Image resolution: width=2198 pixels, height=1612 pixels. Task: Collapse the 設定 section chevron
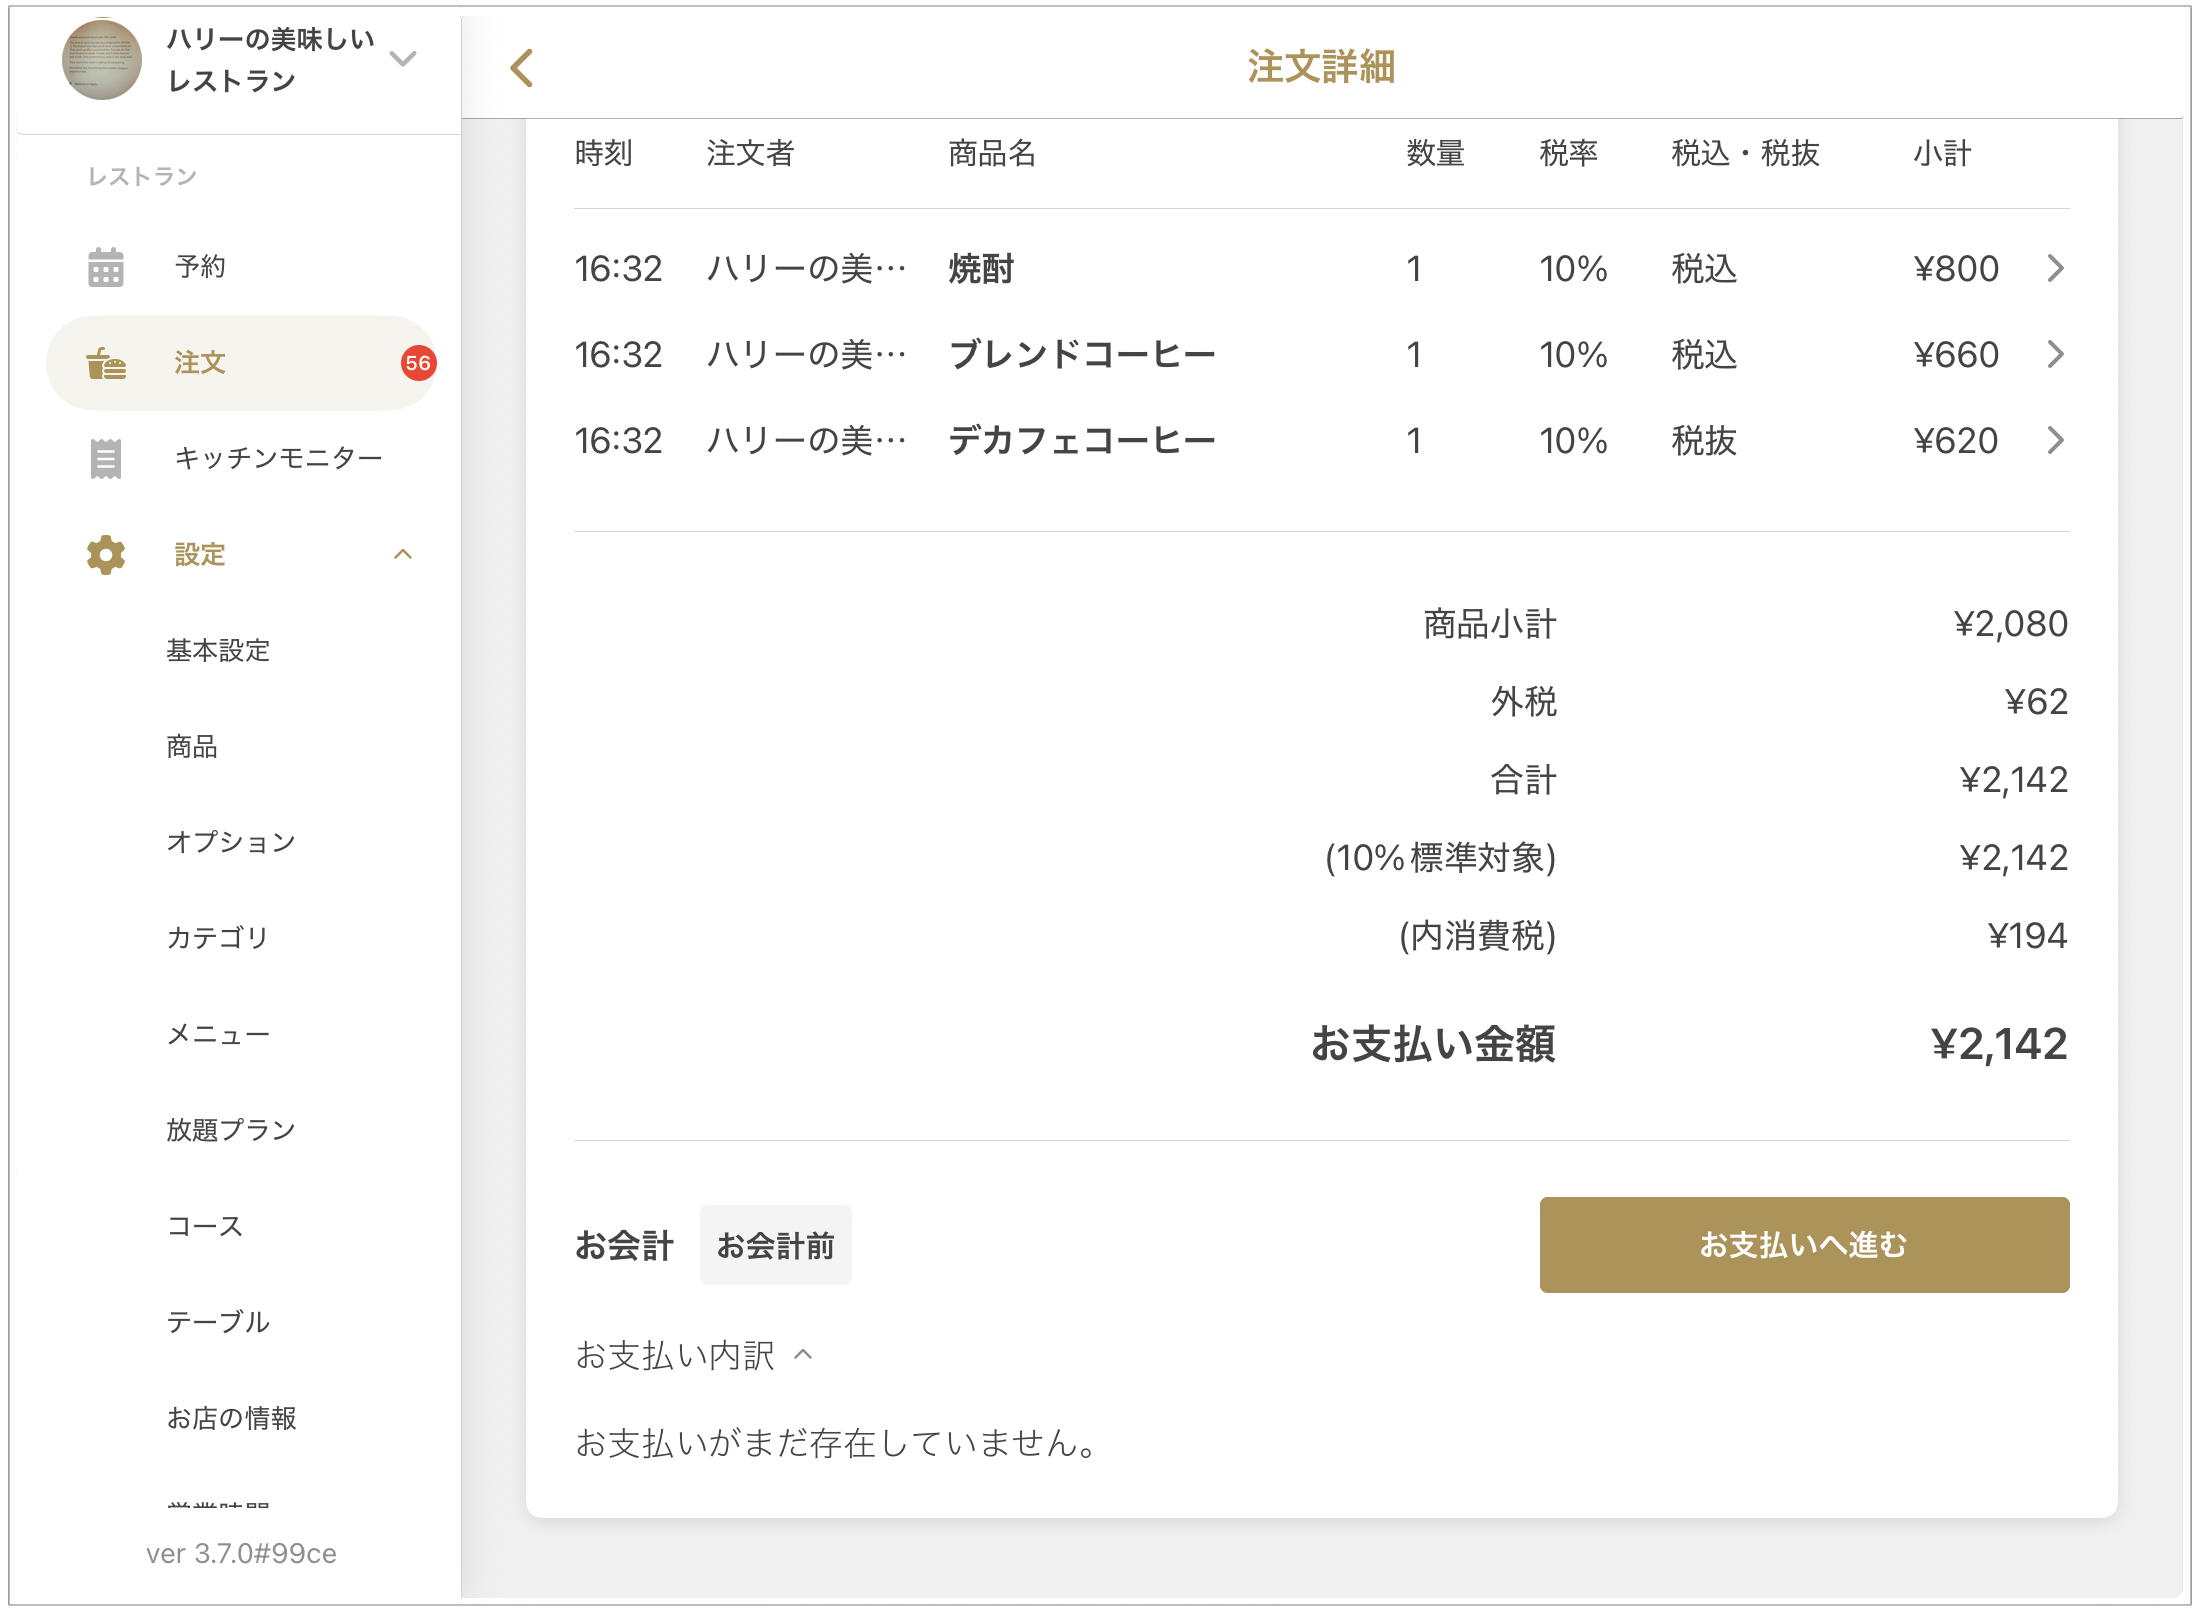click(x=403, y=554)
